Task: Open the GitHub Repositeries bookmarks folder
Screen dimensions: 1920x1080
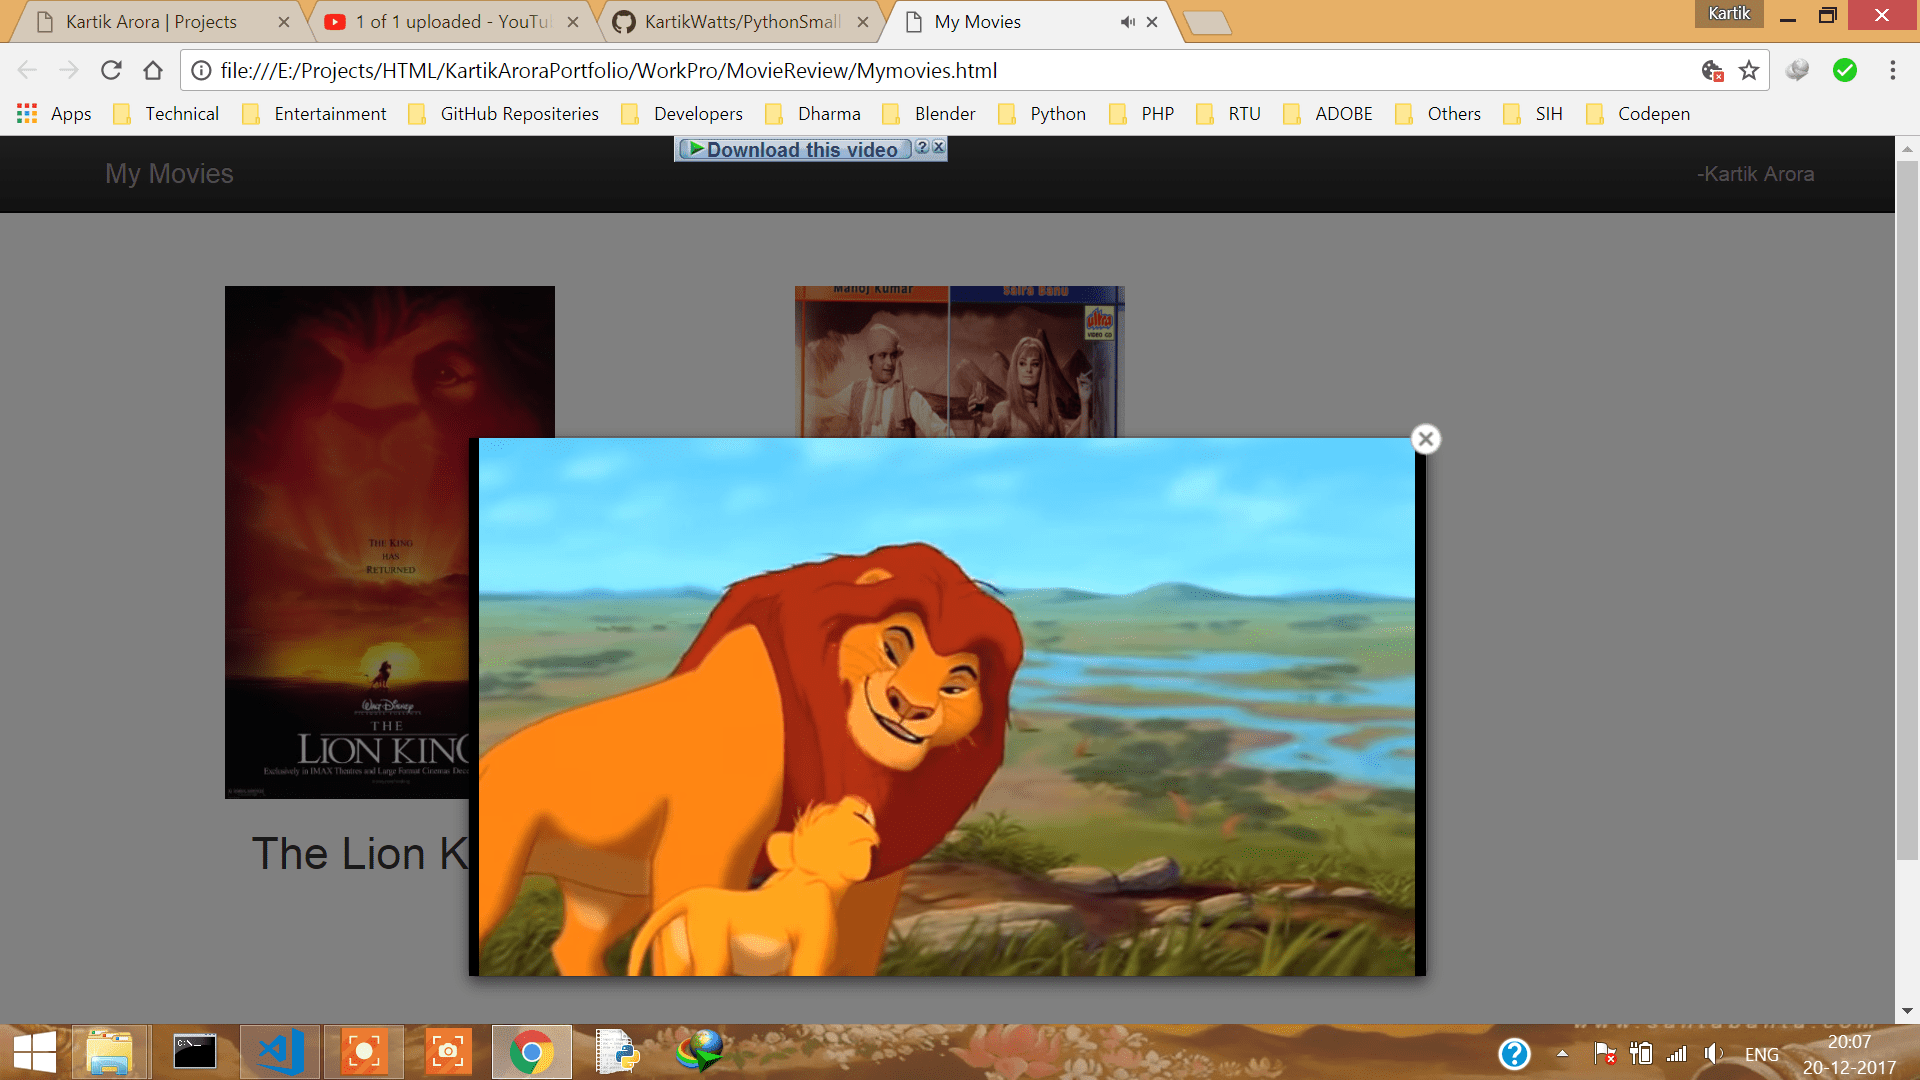Action: coord(504,113)
